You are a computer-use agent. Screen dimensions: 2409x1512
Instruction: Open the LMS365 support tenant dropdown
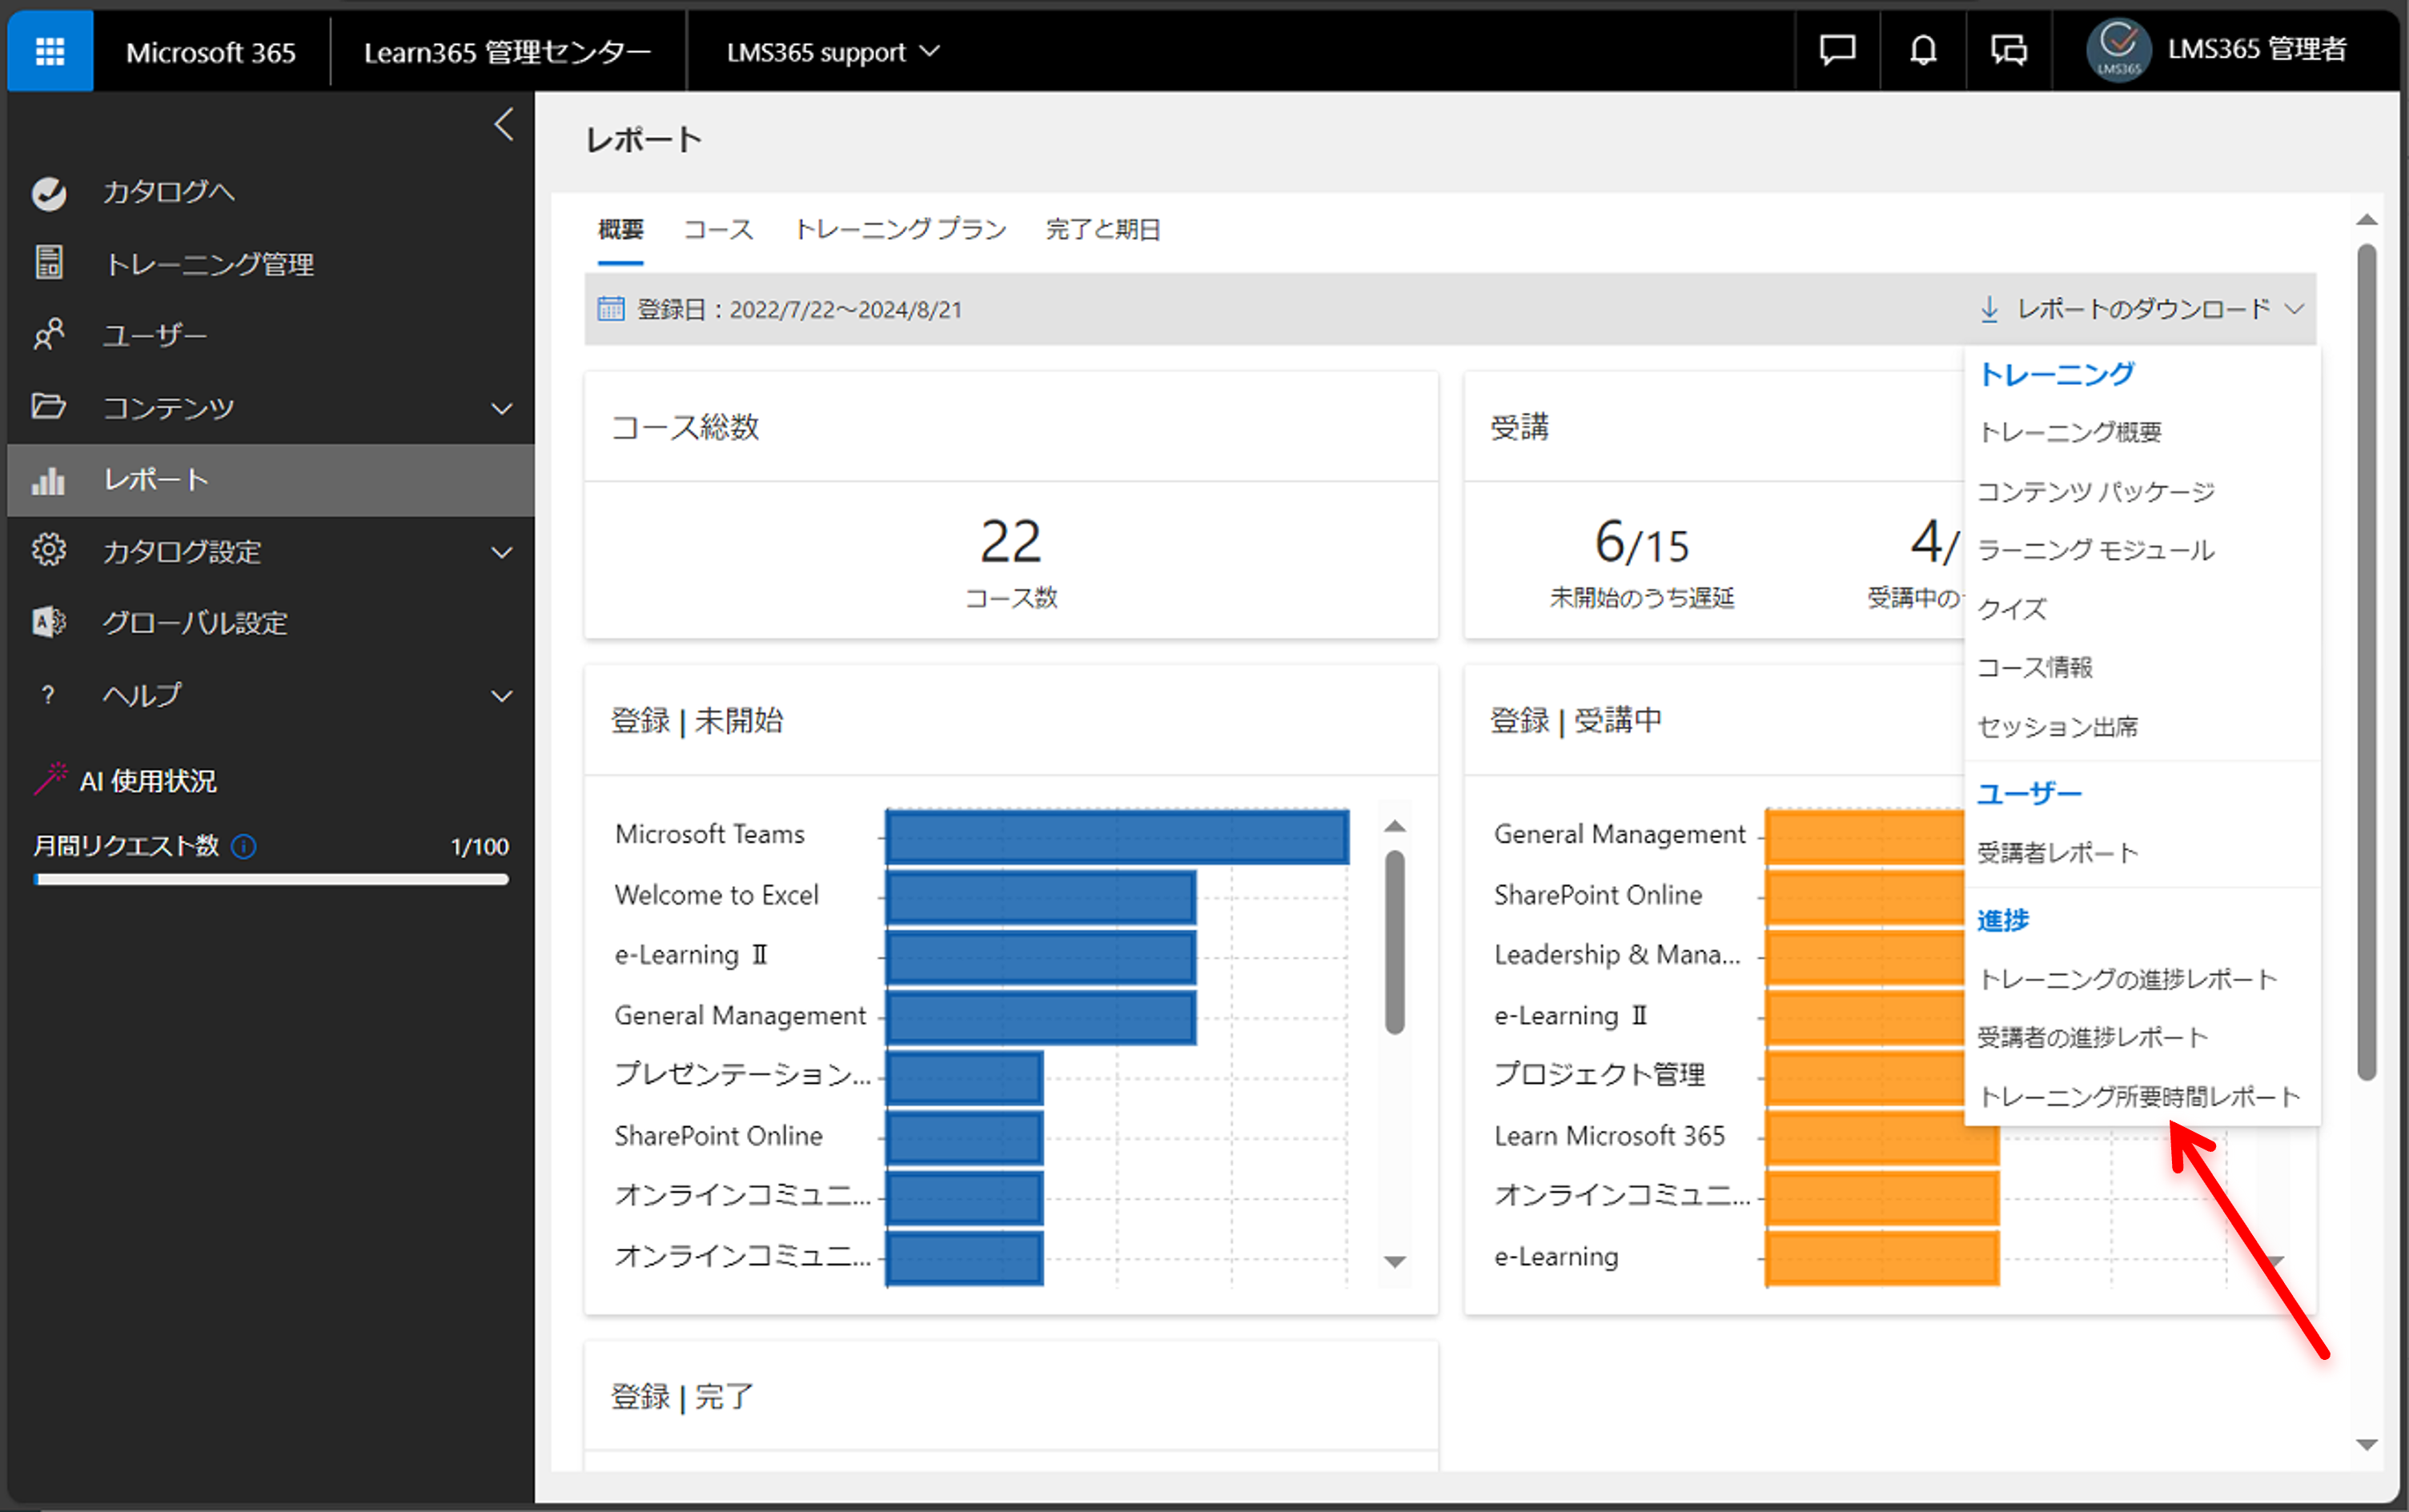click(833, 51)
